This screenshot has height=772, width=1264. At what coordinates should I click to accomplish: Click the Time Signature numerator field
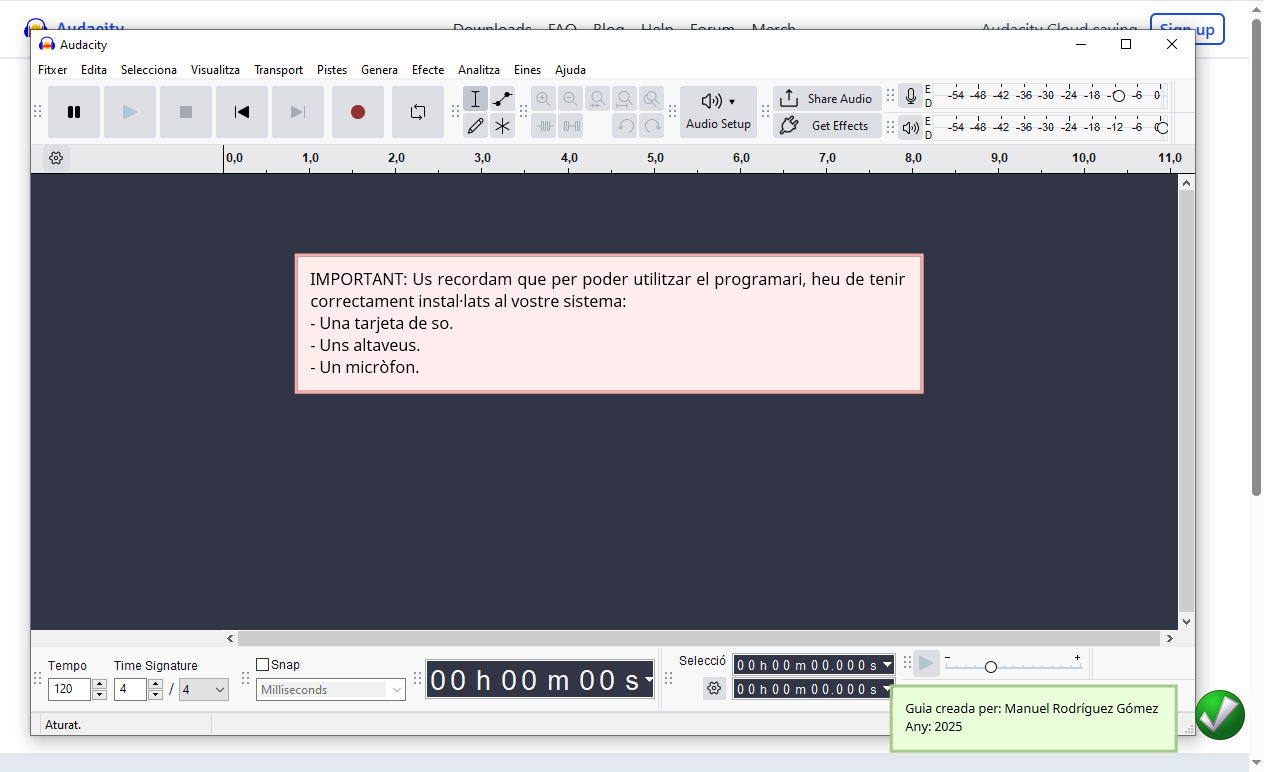coord(130,689)
